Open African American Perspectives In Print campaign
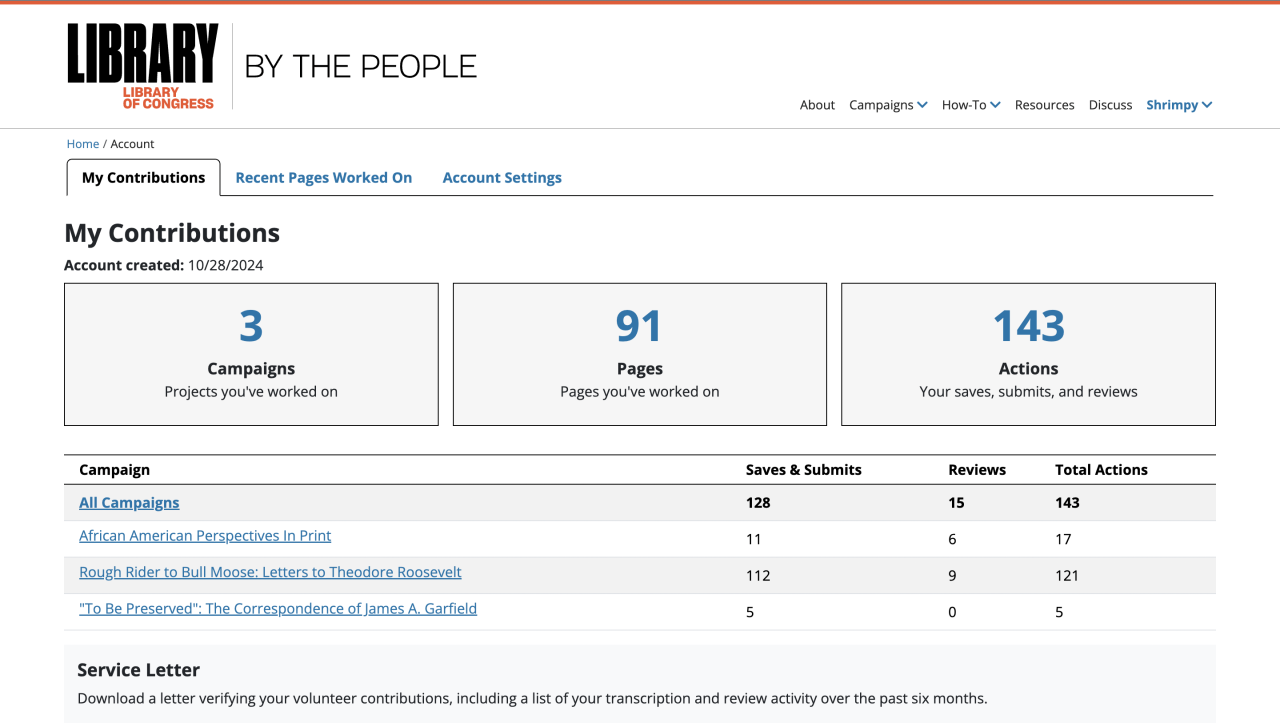The width and height of the screenshot is (1280, 723). 205,536
